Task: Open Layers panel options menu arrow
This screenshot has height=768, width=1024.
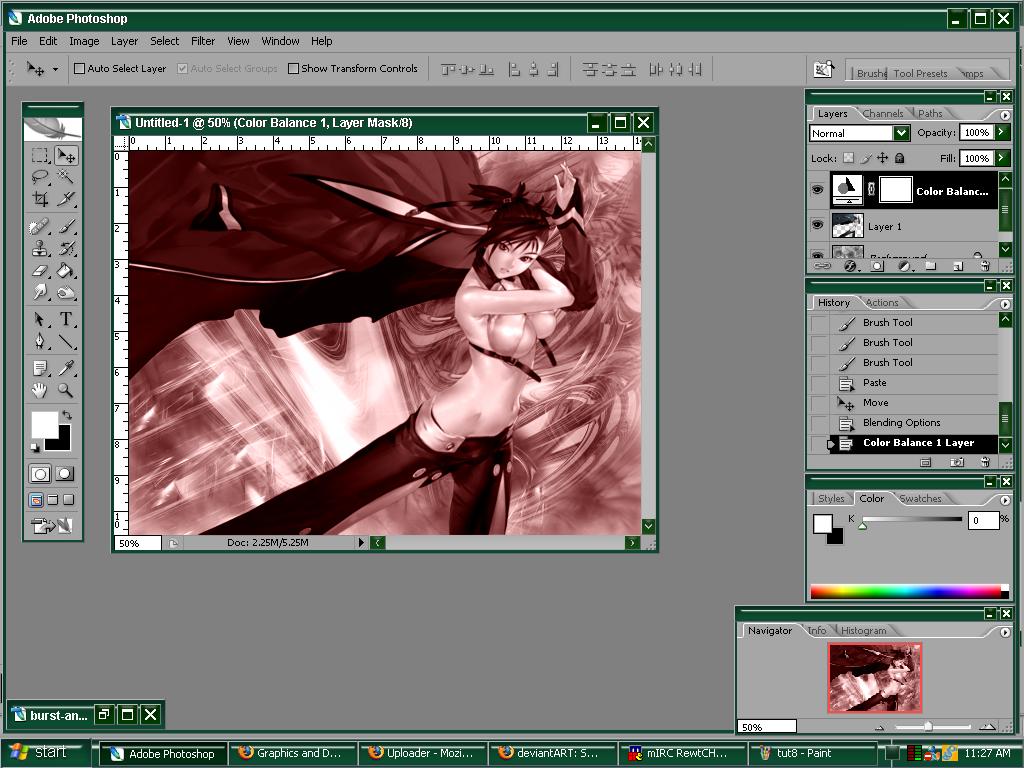Action: 1004,115
